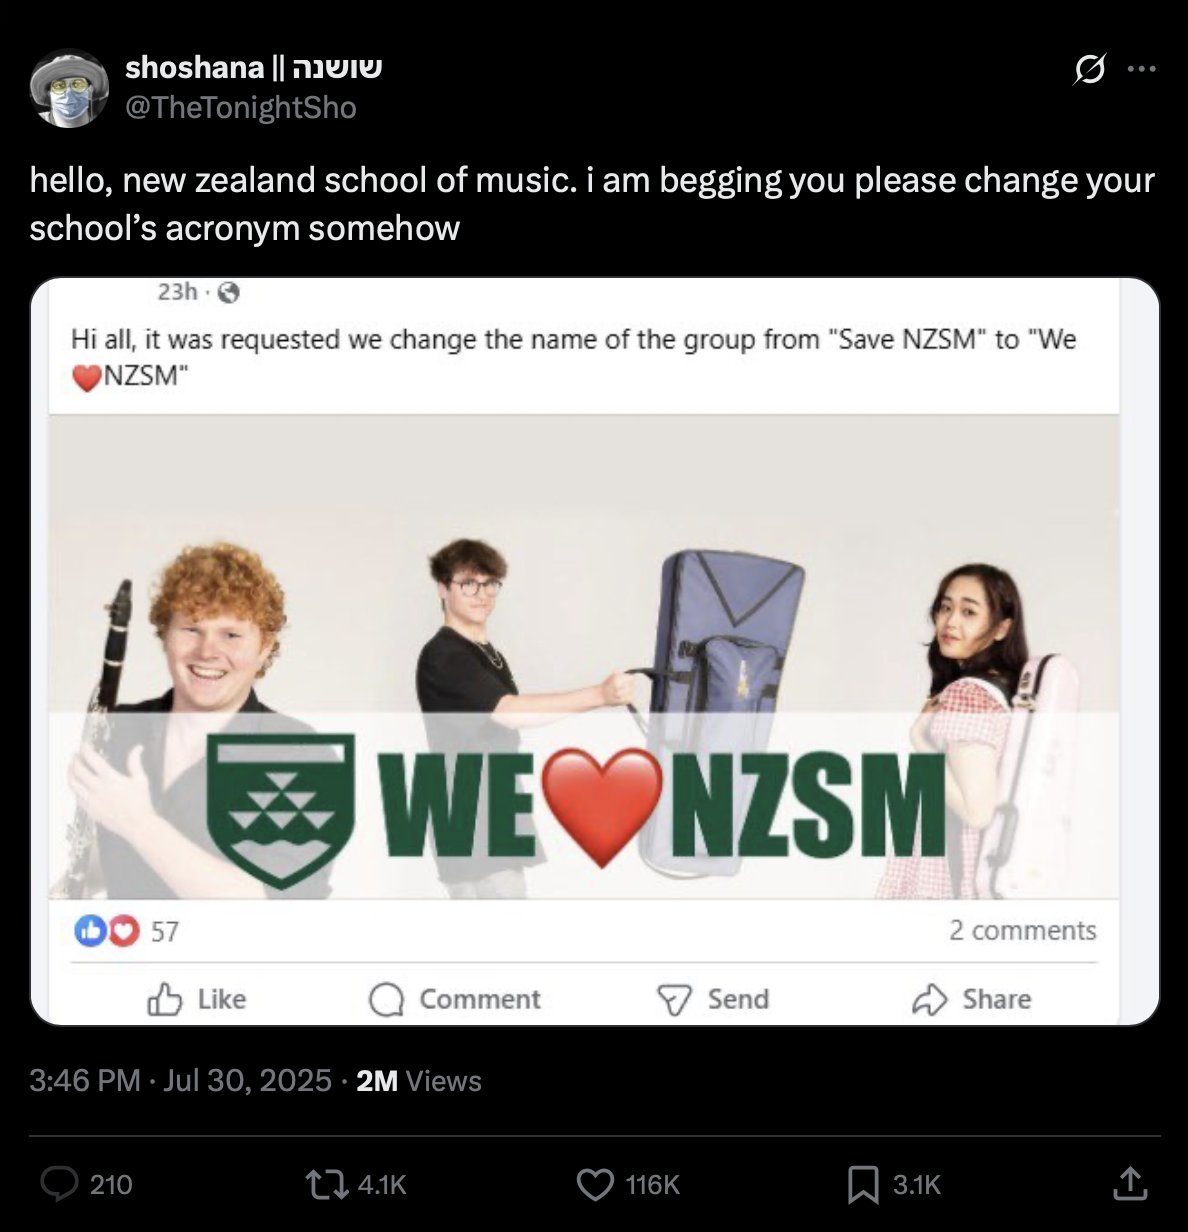Click the globe public-visibility icon
Image resolution: width=1188 pixels, height=1232 pixels.
[229, 292]
